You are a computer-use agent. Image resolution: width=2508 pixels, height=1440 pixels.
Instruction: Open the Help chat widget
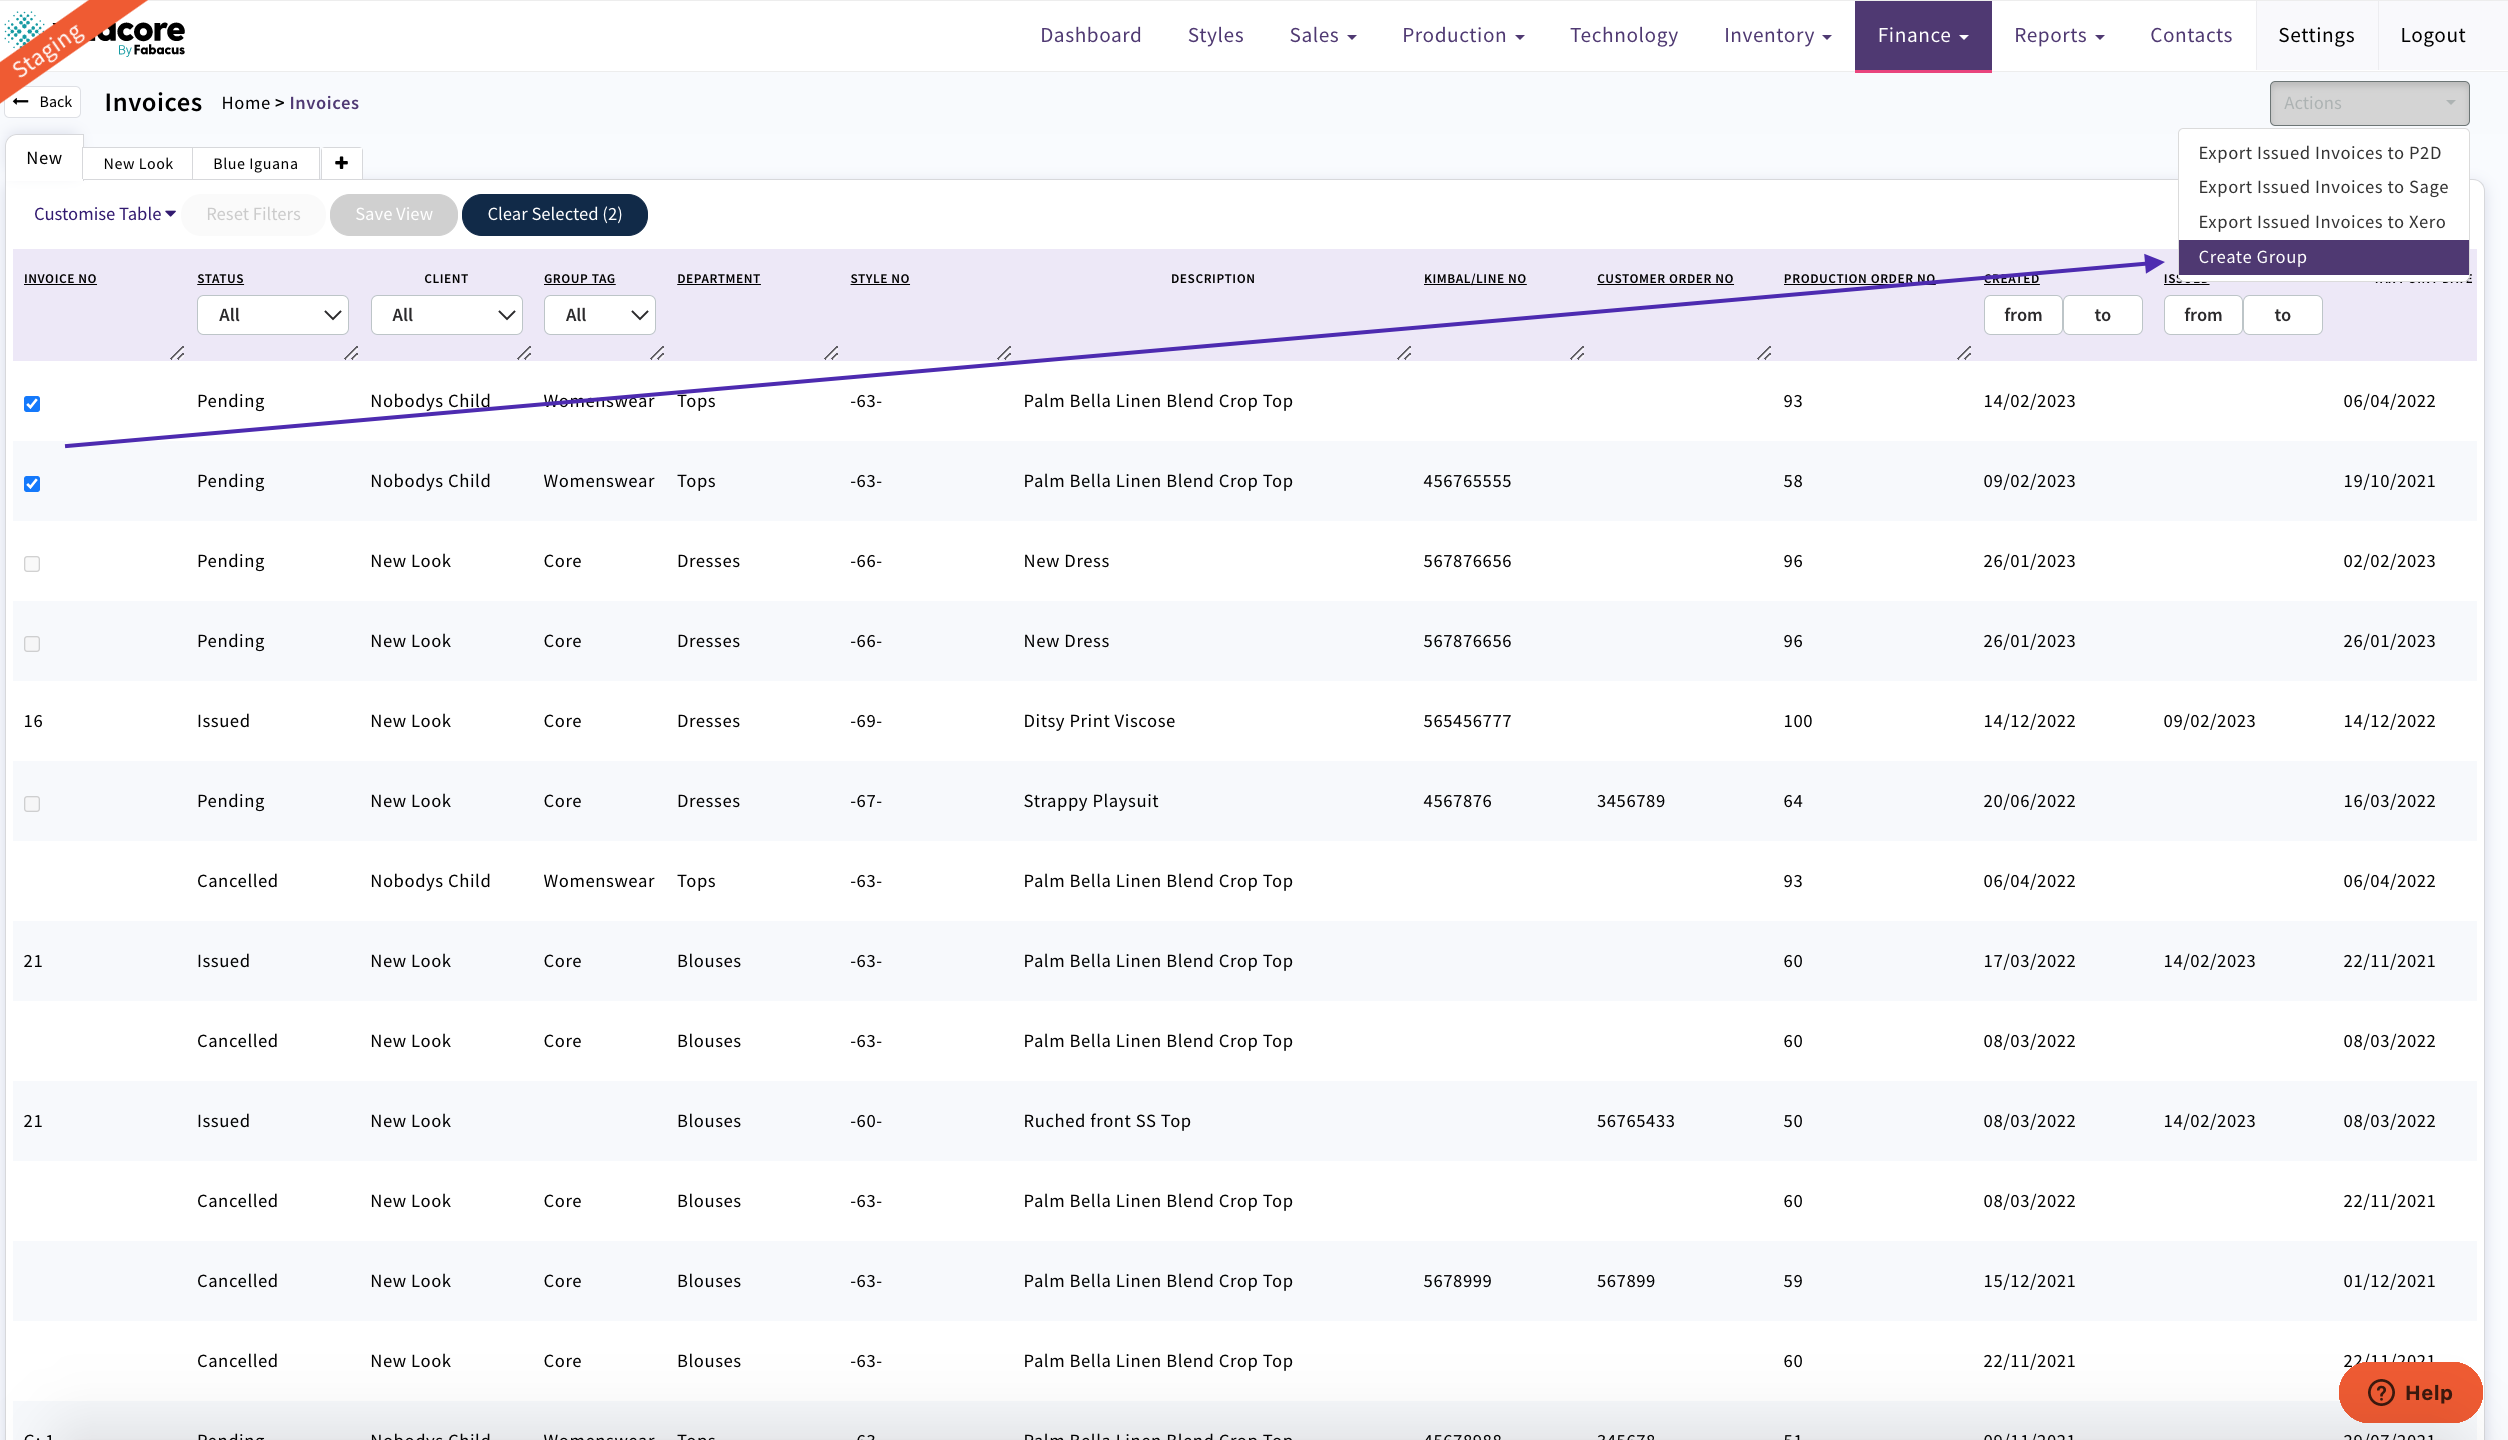[x=2410, y=1393]
